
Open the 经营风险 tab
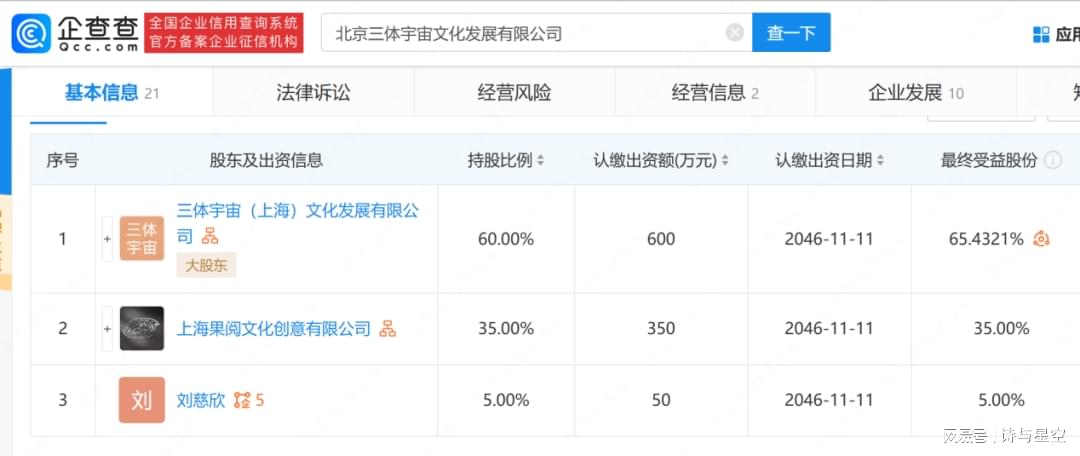click(x=515, y=92)
